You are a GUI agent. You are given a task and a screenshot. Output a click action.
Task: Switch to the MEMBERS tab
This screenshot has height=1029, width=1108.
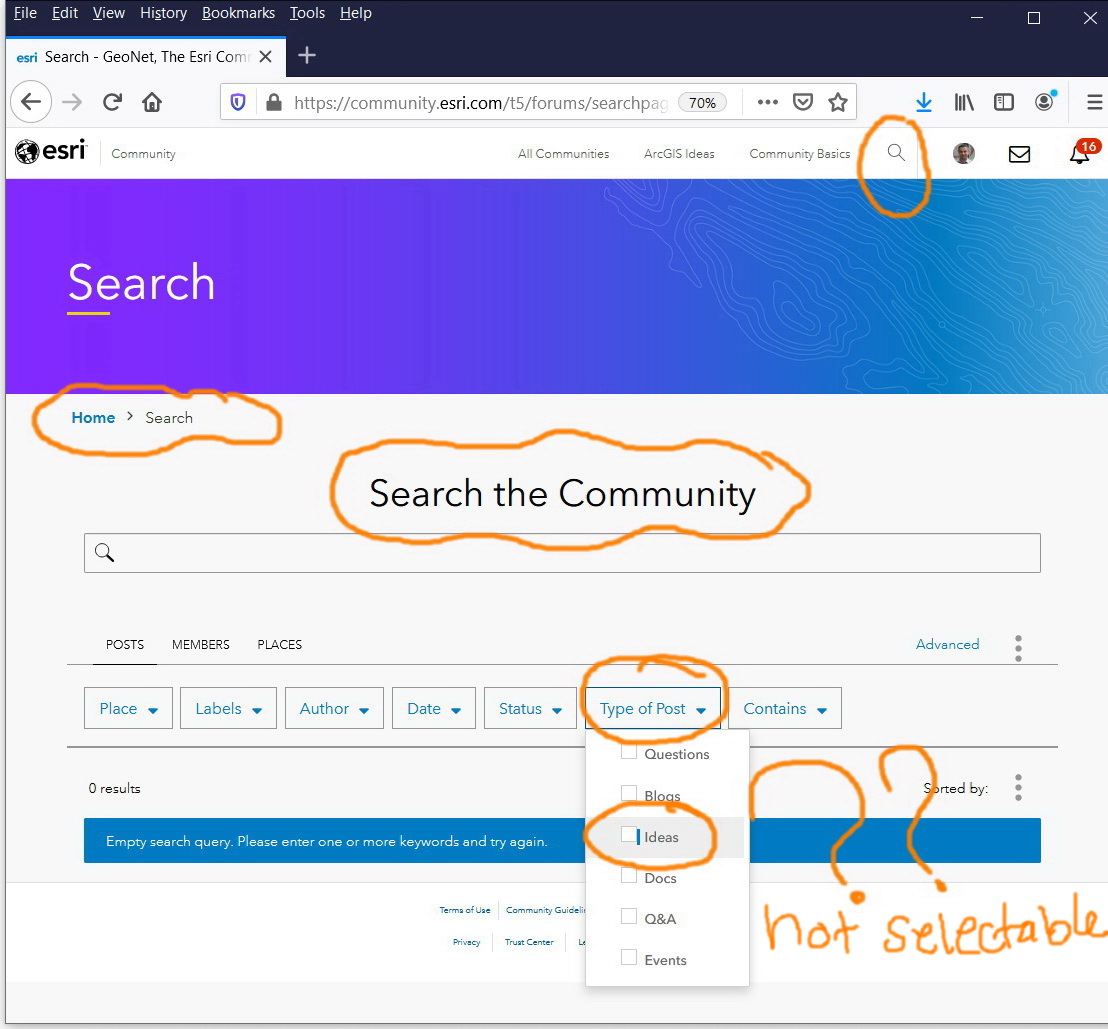(x=200, y=645)
